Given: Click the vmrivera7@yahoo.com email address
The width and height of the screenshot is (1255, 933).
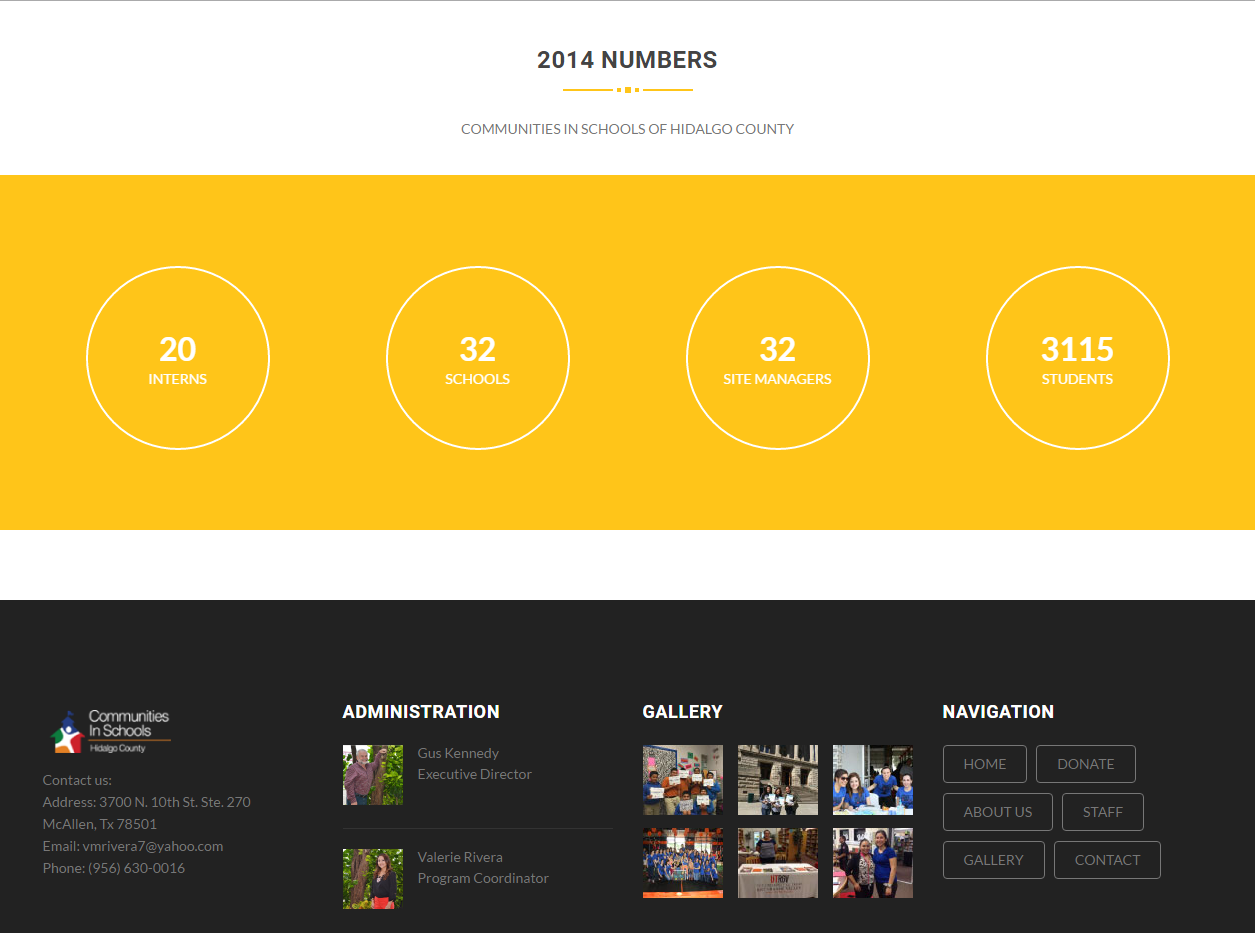Looking at the screenshot, I should pyautogui.click(x=152, y=846).
